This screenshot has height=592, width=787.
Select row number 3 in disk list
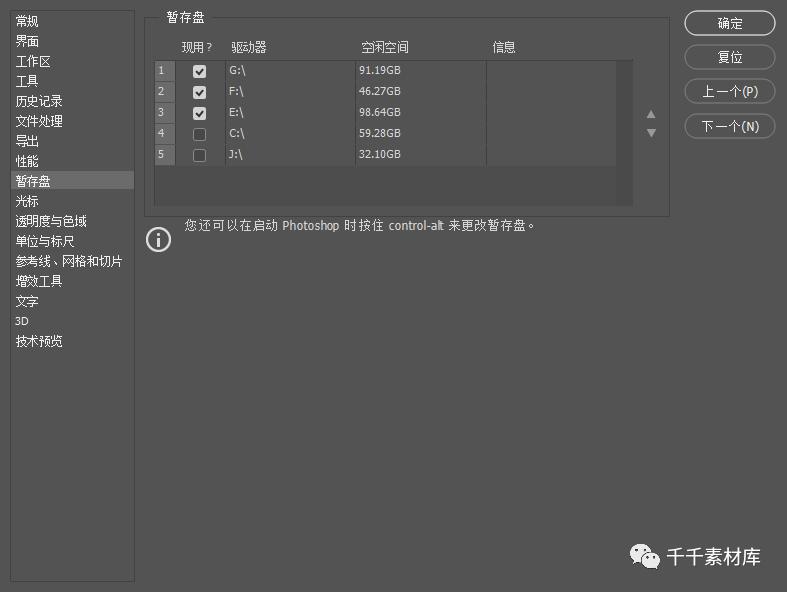point(165,112)
